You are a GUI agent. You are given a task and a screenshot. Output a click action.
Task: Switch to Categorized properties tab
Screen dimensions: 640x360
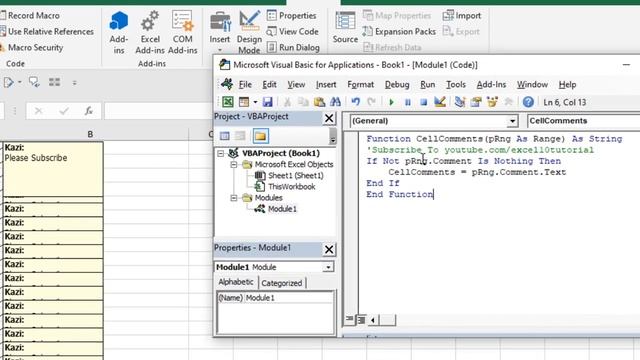[x=282, y=283]
